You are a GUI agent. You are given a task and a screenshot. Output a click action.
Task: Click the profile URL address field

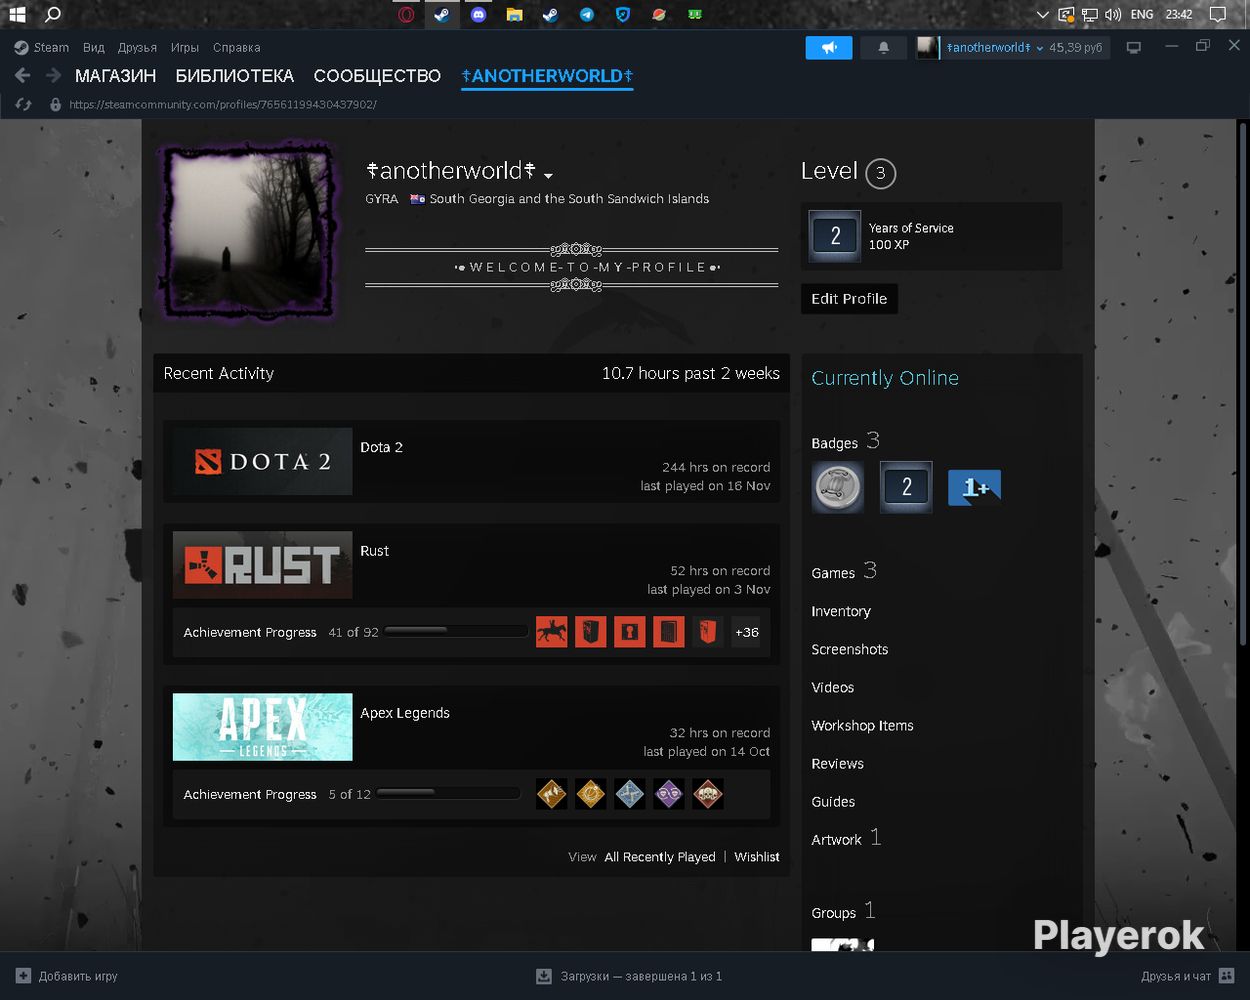223,104
